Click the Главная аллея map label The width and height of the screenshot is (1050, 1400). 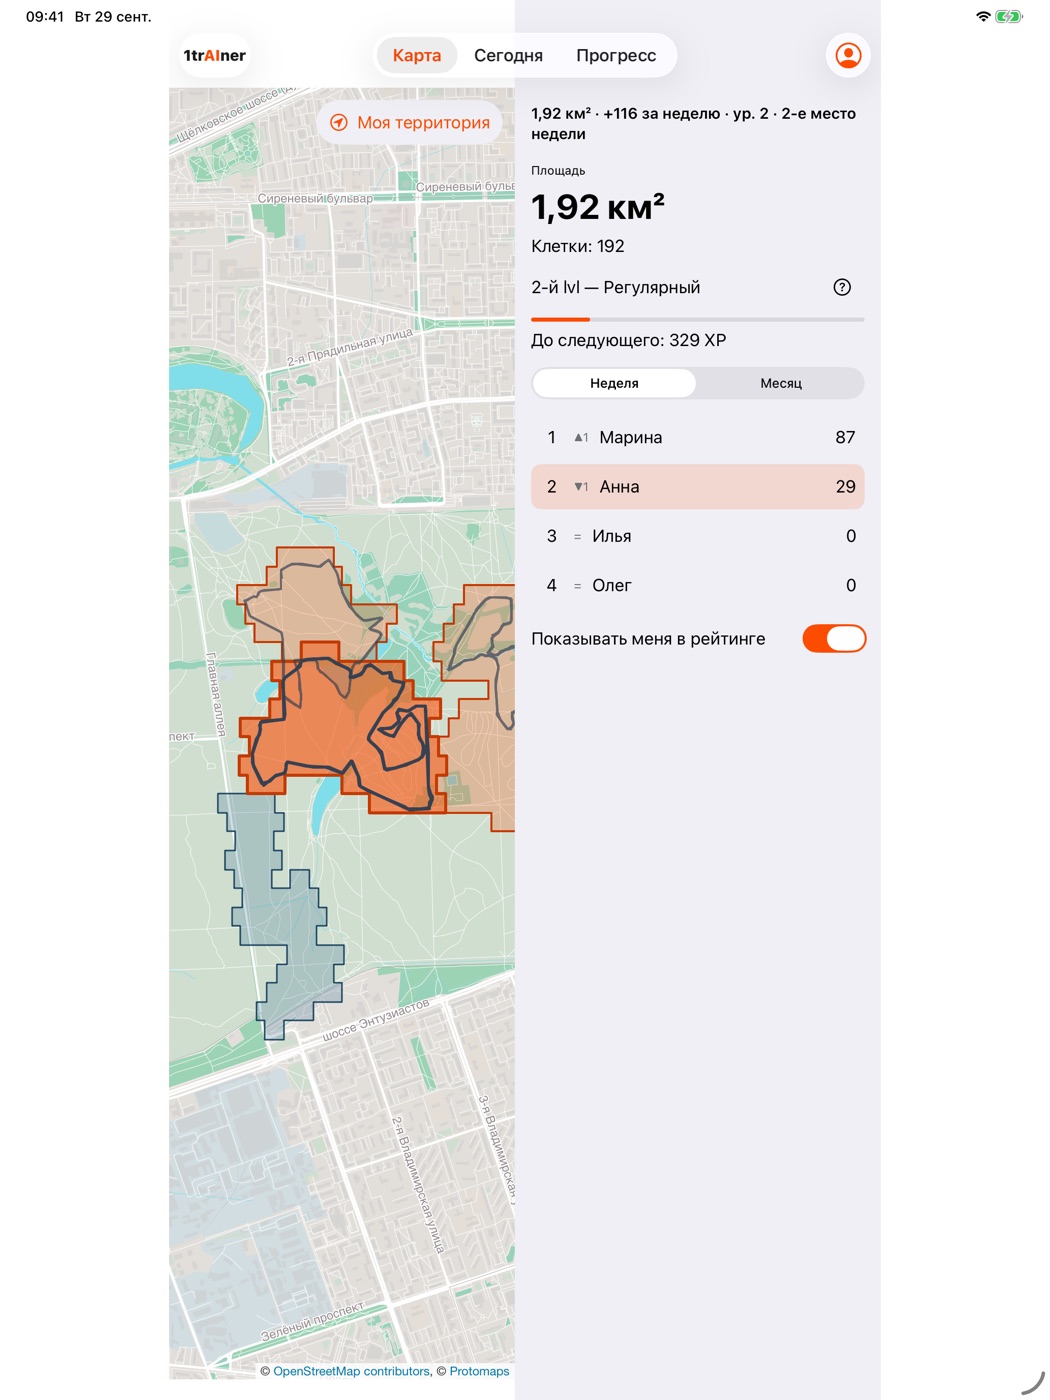point(216,695)
